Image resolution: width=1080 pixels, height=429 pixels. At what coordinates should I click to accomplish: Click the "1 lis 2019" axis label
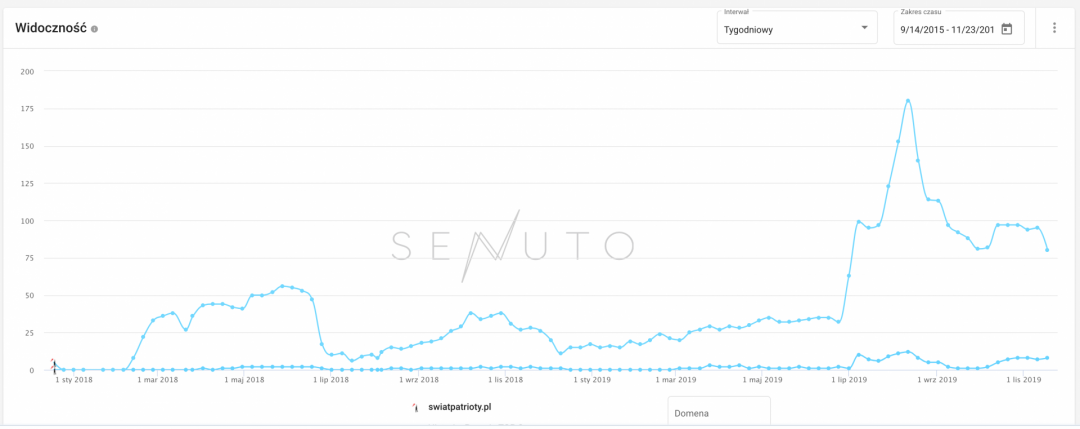click(x=1024, y=380)
